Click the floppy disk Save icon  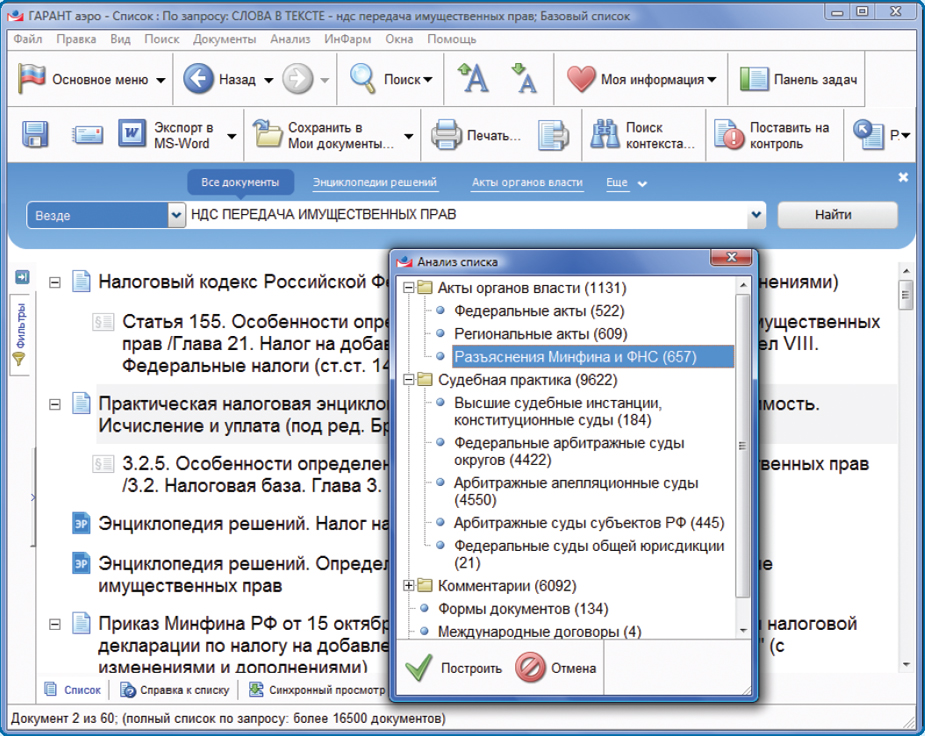pyautogui.click(x=36, y=135)
